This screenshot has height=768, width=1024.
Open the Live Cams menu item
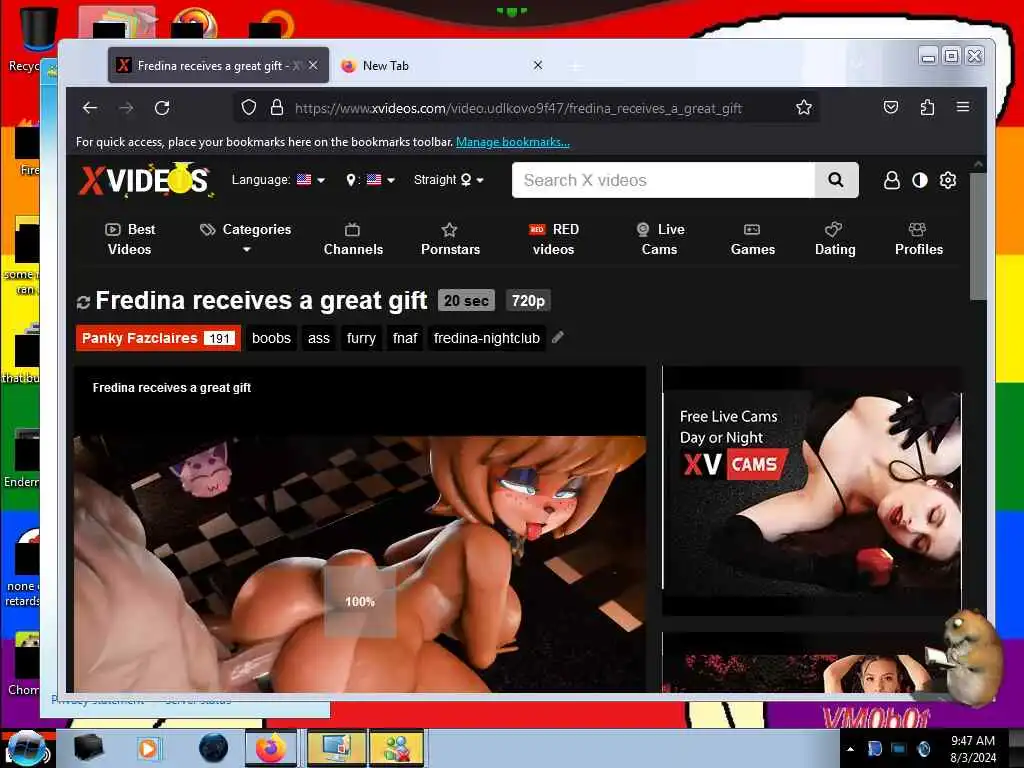tap(660, 239)
